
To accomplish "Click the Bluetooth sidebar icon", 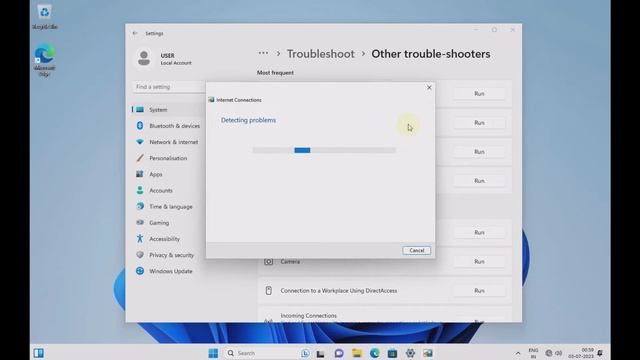I will [x=140, y=126].
